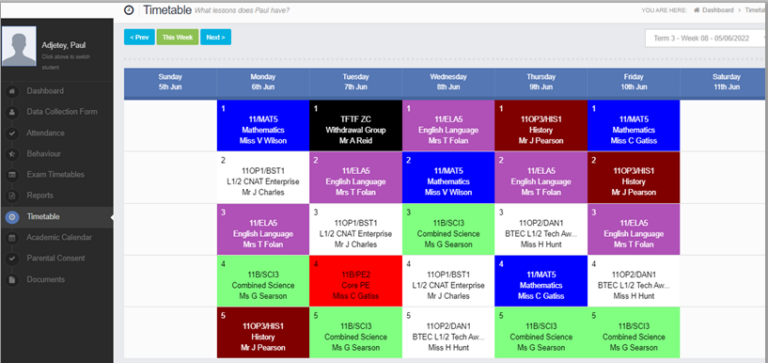Click the Parental Consent check icon
This screenshot has width=768, height=363.
[x=12, y=258]
